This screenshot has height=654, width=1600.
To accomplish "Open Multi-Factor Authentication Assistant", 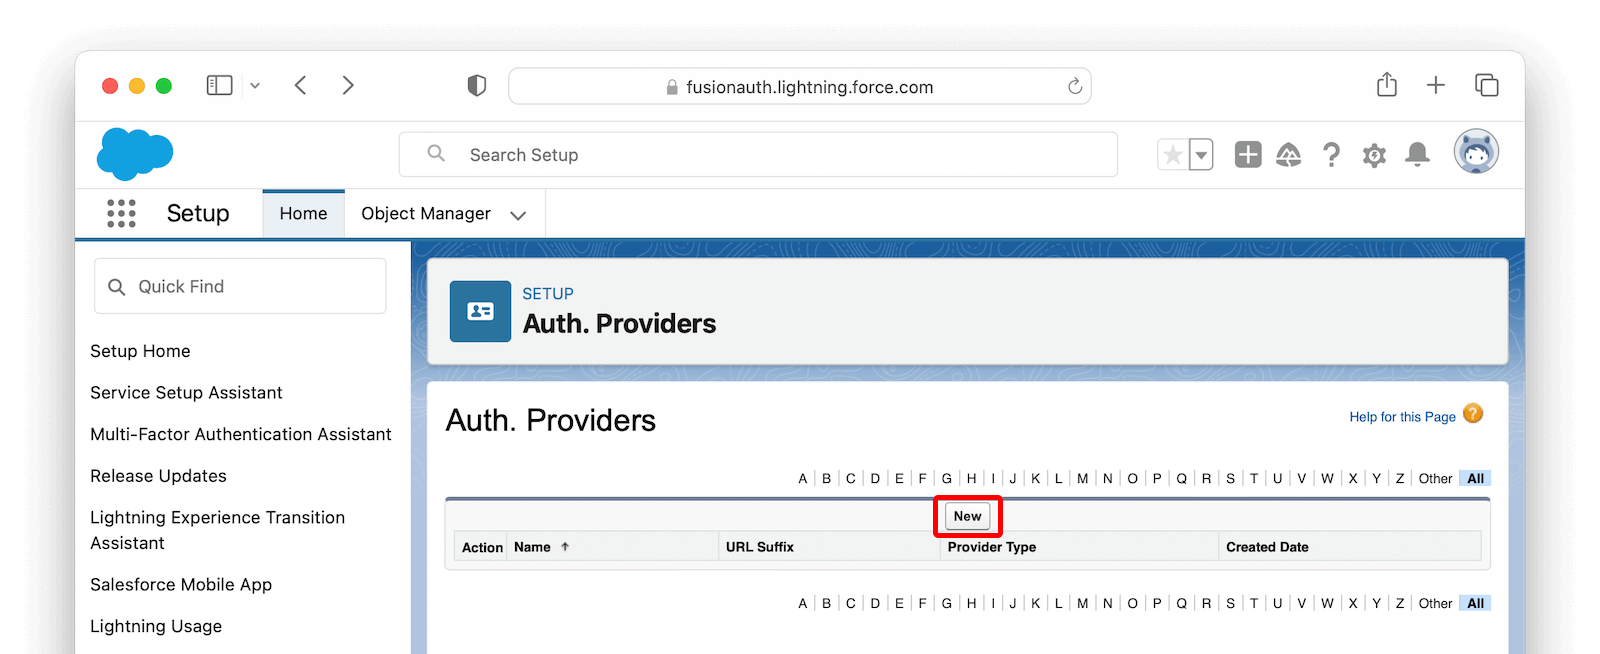I will [x=241, y=434].
